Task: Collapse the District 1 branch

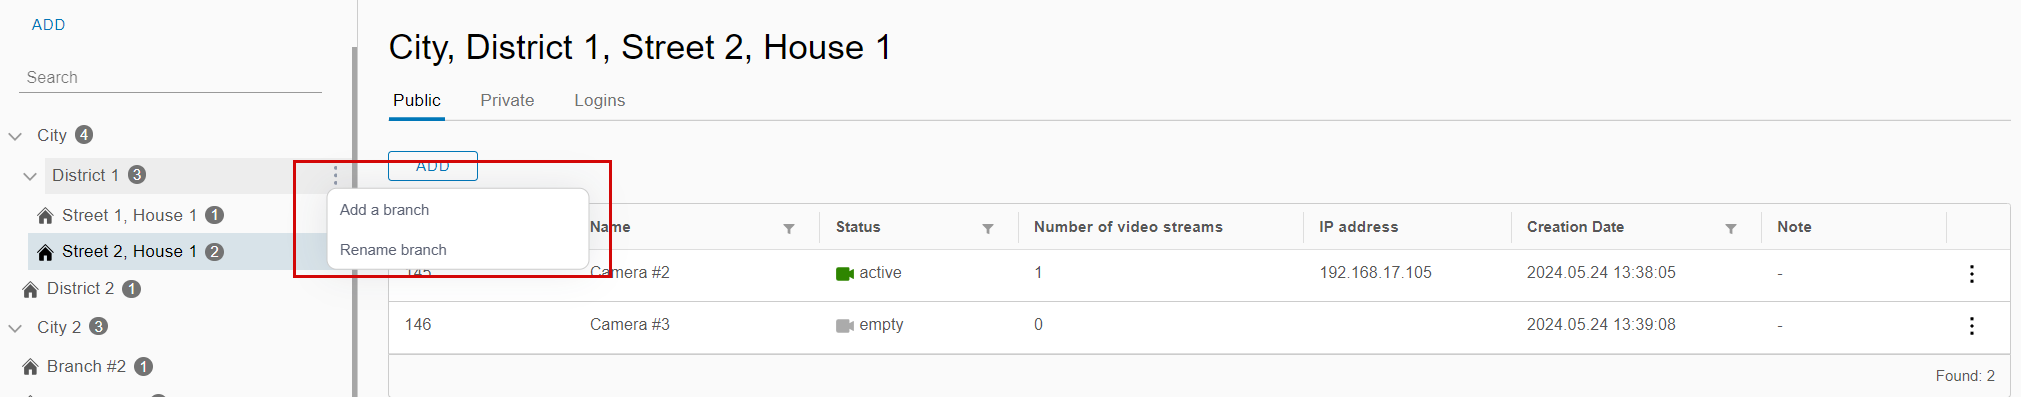Action: [x=30, y=176]
